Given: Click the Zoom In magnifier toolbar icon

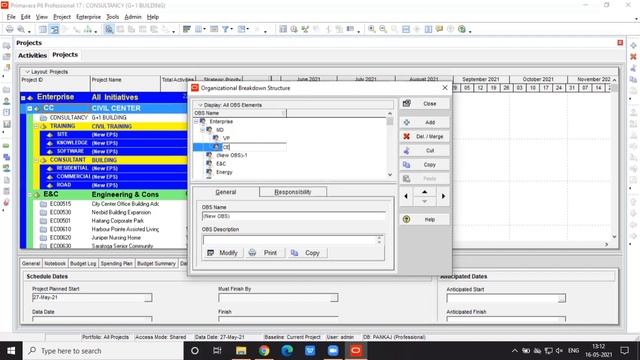Looking at the screenshot, I should pyautogui.click(x=371, y=29).
